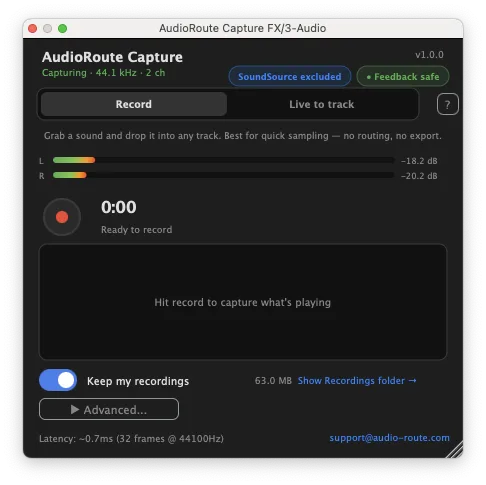Toggle the Keep my recordings switch
This screenshot has height=485, width=486.
[x=58, y=380]
